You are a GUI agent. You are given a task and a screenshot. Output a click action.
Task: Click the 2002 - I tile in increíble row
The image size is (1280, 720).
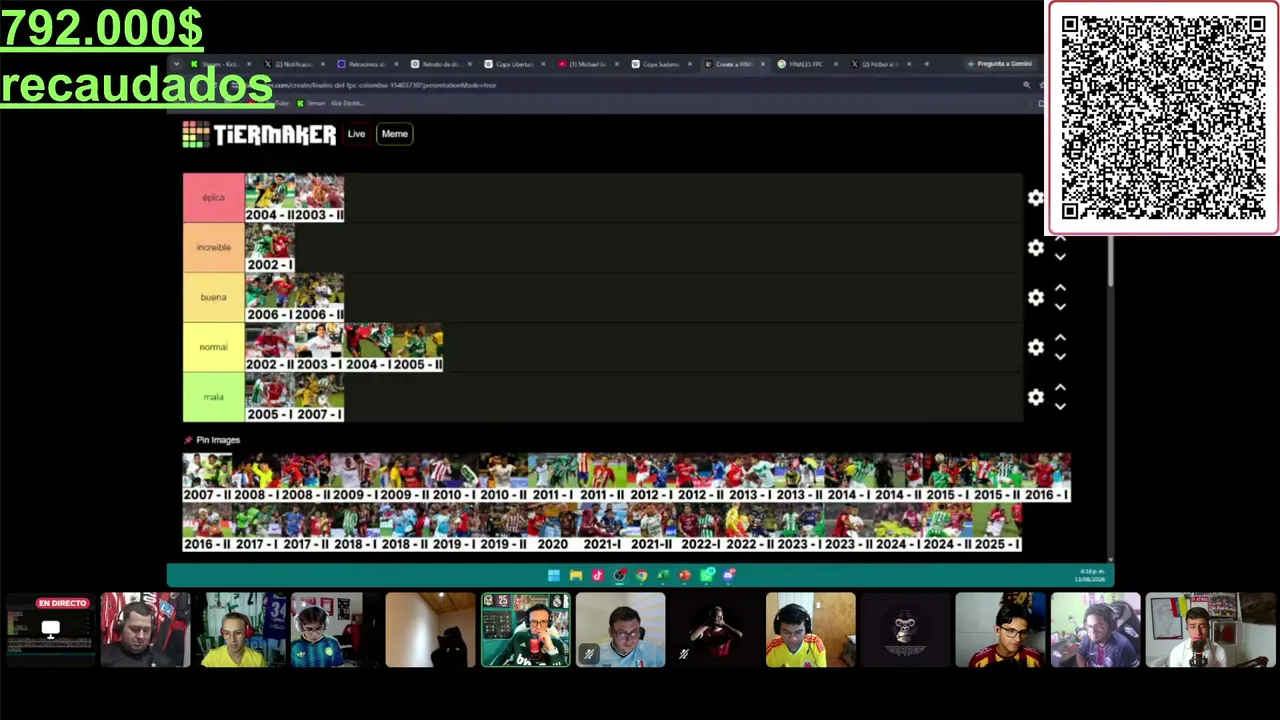tap(270, 248)
